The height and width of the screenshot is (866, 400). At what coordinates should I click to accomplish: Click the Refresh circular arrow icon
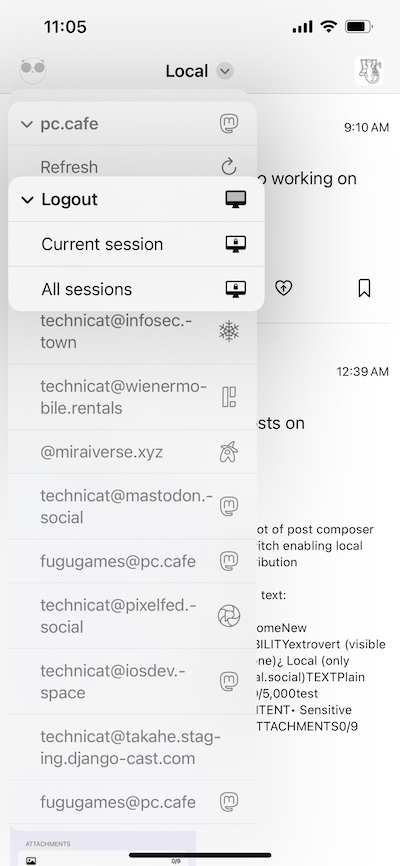point(229,167)
